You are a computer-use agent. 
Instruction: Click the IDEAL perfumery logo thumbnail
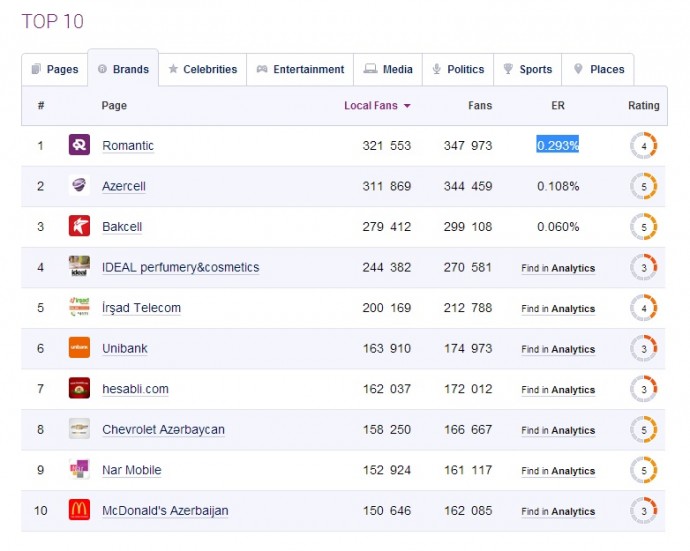79,266
